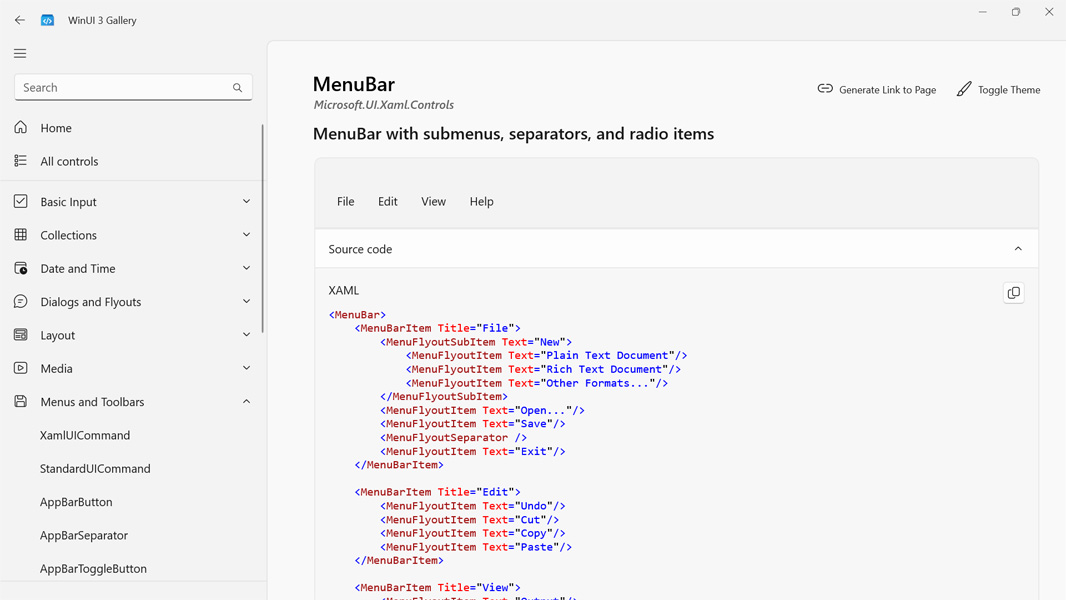This screenshot has height=600, width=1066.
Task: Click the sidebar vertical scrollbar
Action: point(262,230)
